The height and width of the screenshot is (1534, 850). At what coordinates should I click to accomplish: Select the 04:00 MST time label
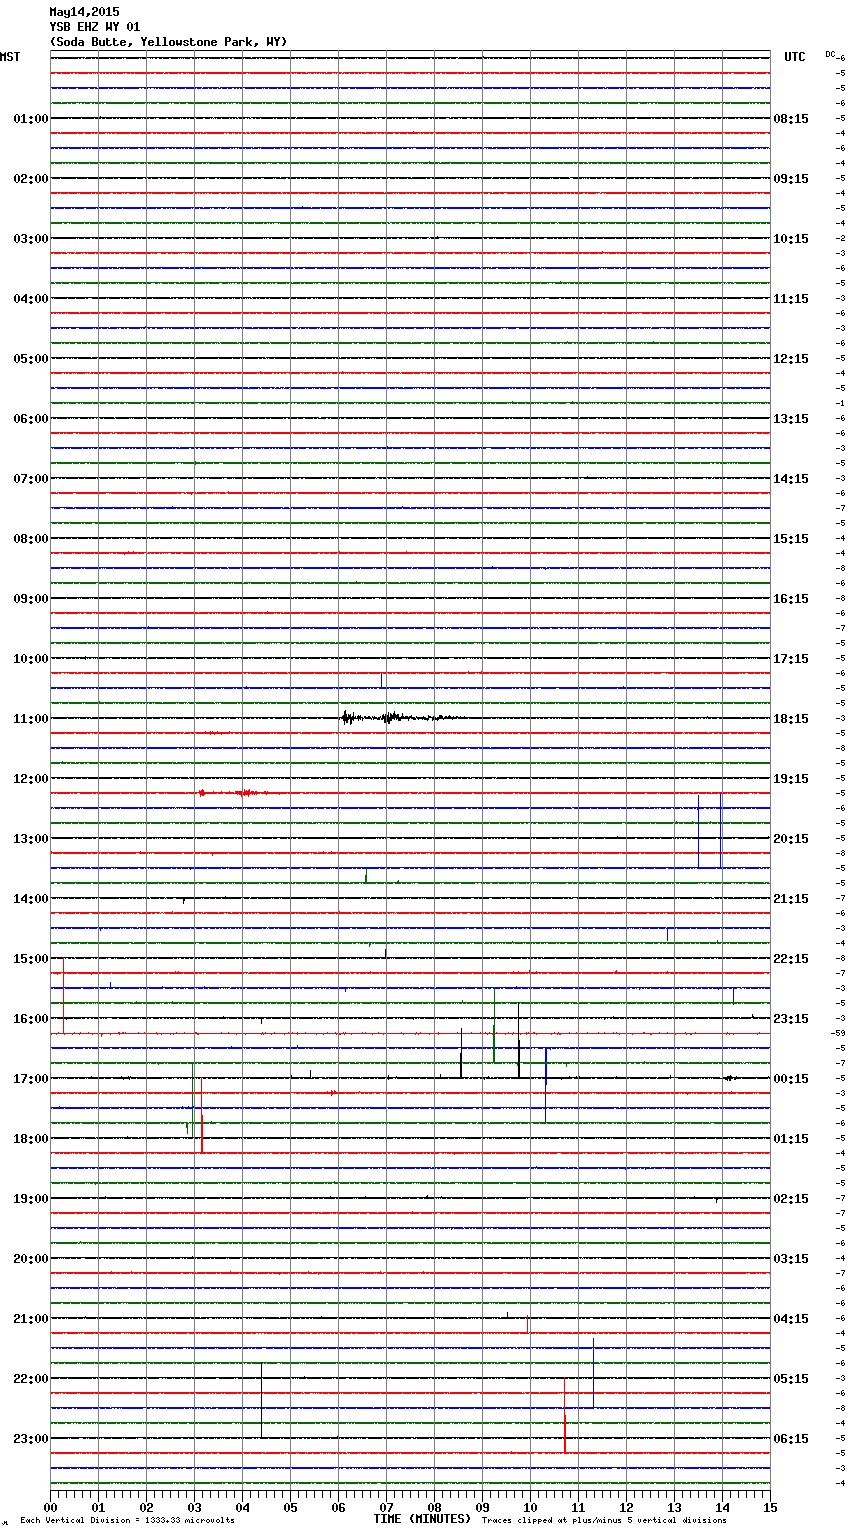[x=31, y=299]
